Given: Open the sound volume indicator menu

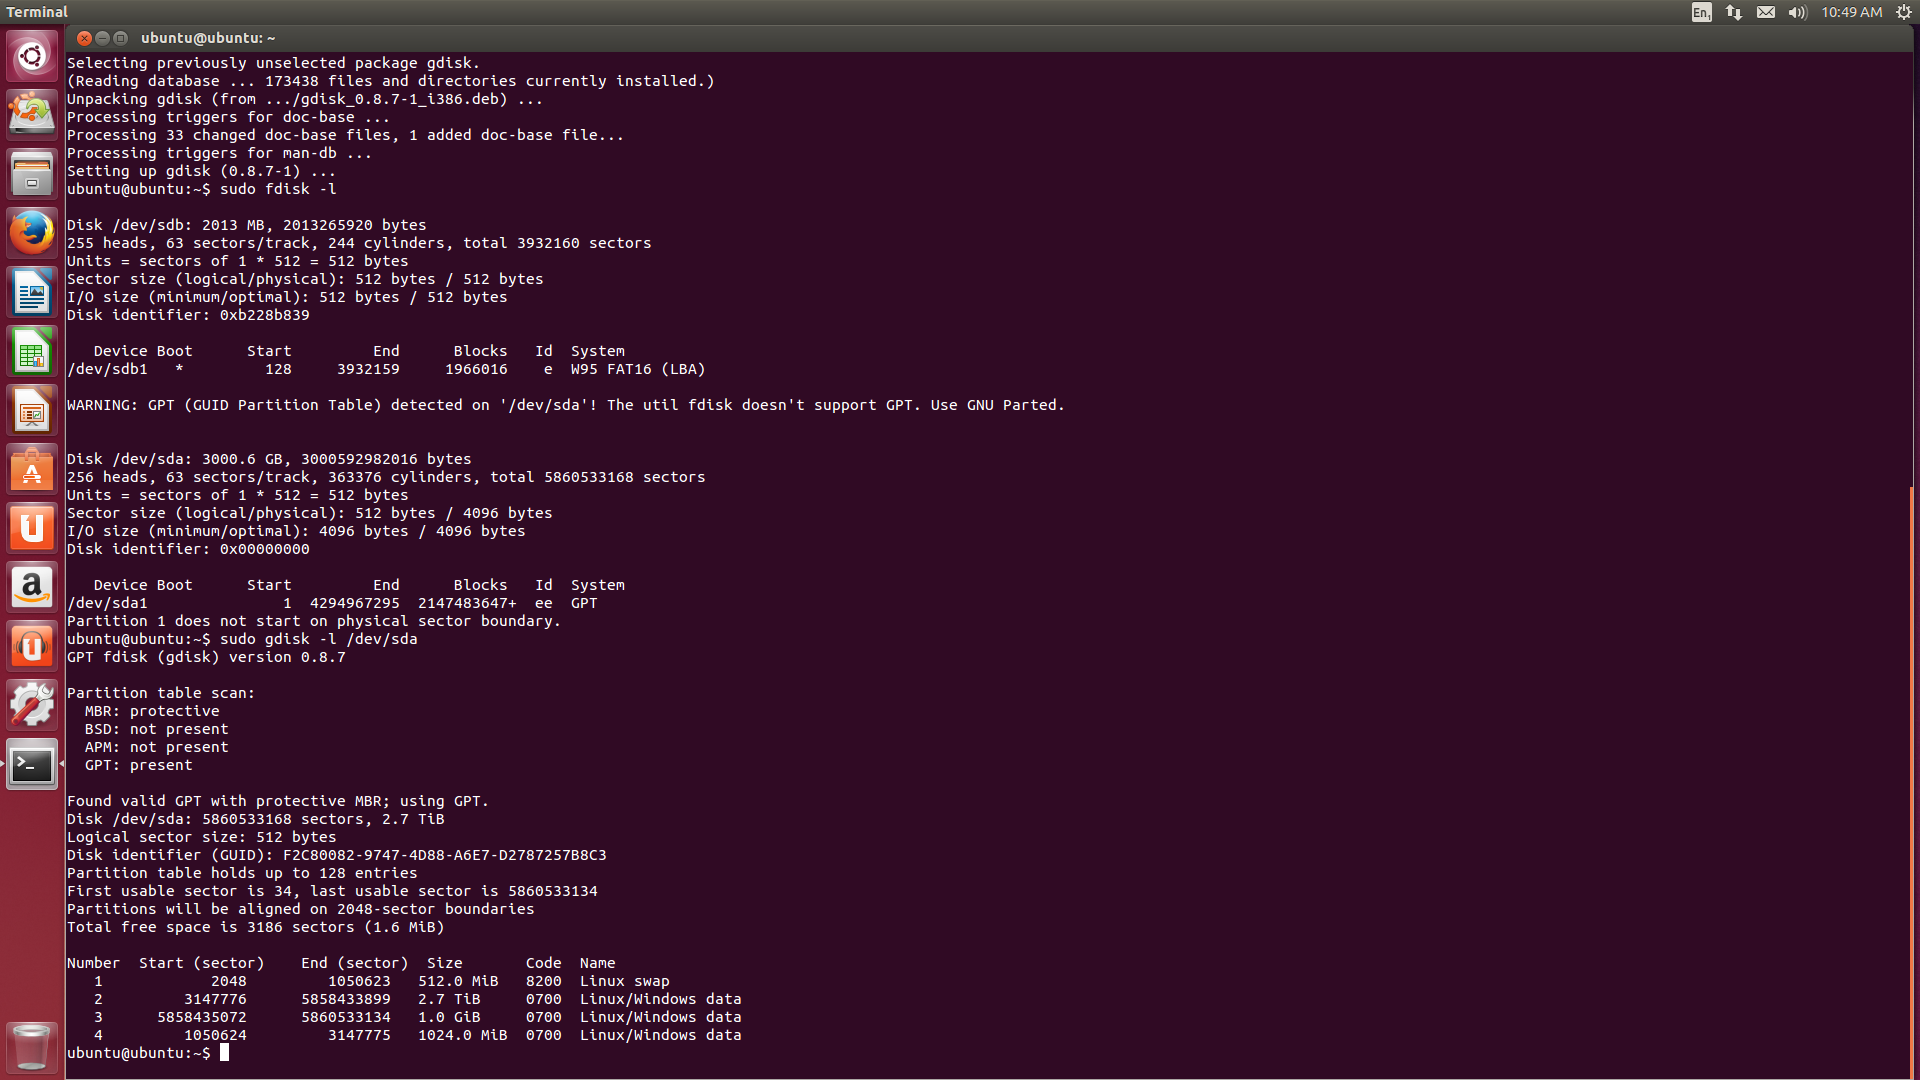Looking at the screenshot, I should 1798,12.
